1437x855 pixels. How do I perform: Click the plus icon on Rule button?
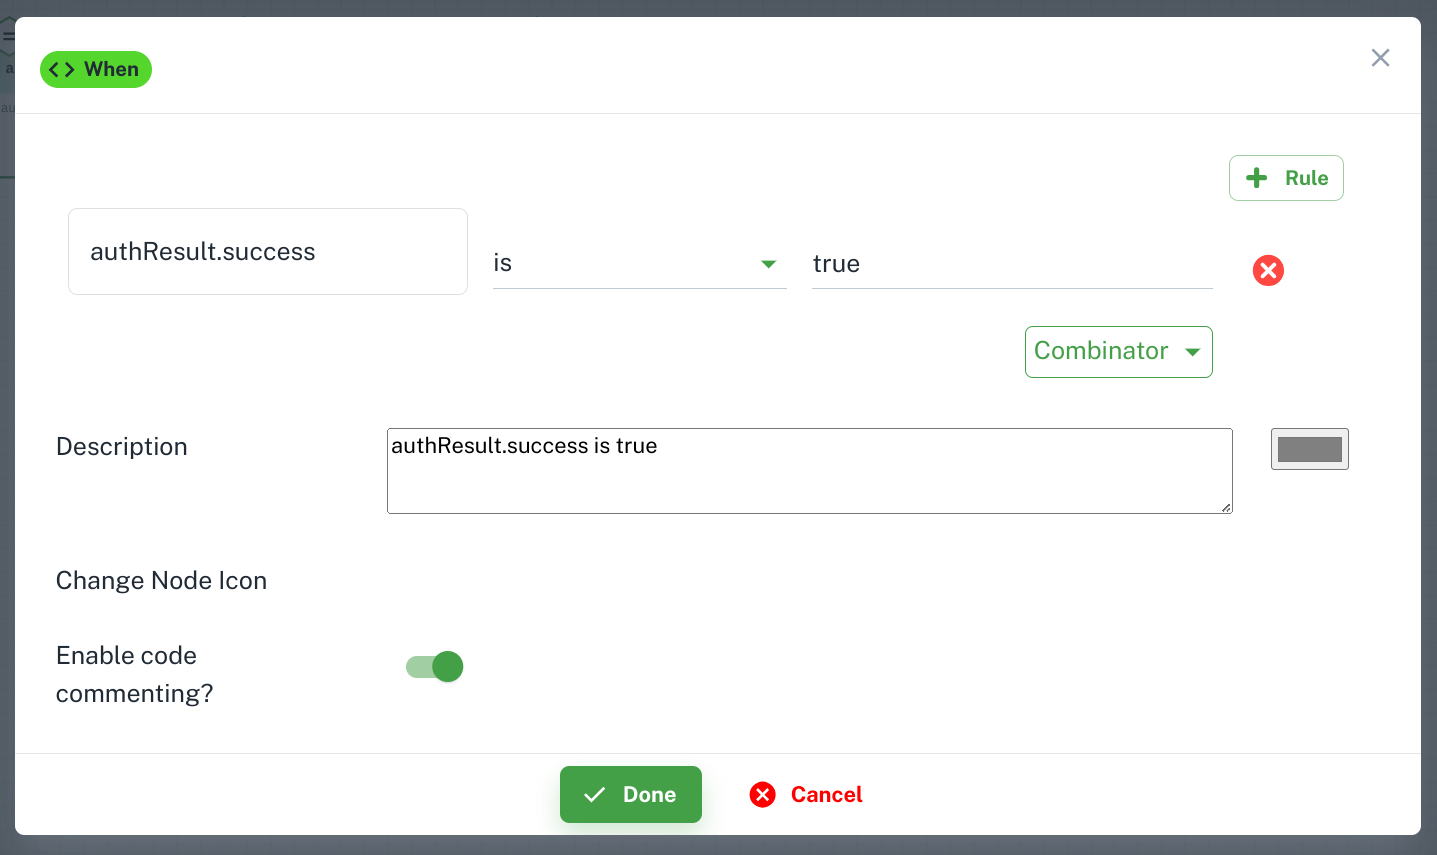(x=1257, y=178)
